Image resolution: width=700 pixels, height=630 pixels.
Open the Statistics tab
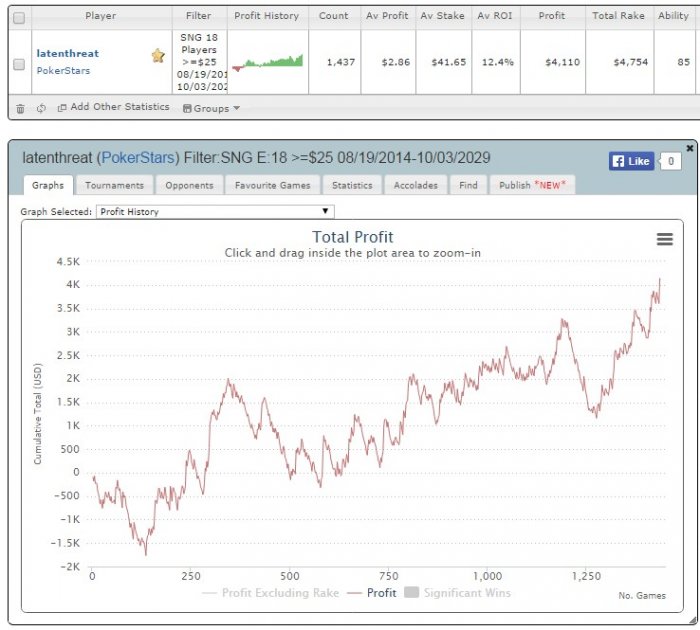[352, 185]
